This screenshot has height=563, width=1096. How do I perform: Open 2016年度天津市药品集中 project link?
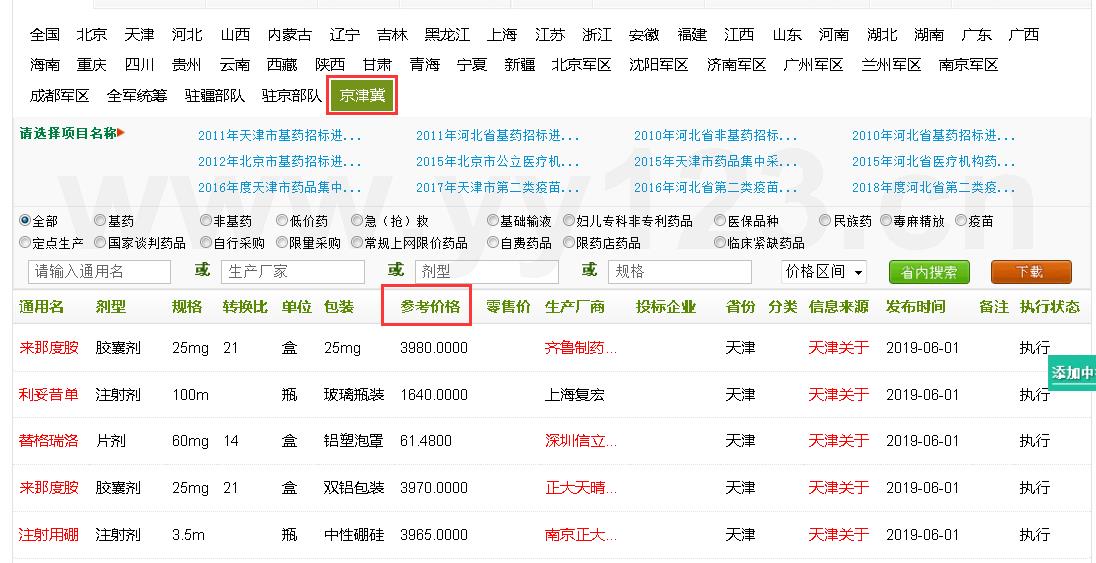coord(280,187)
